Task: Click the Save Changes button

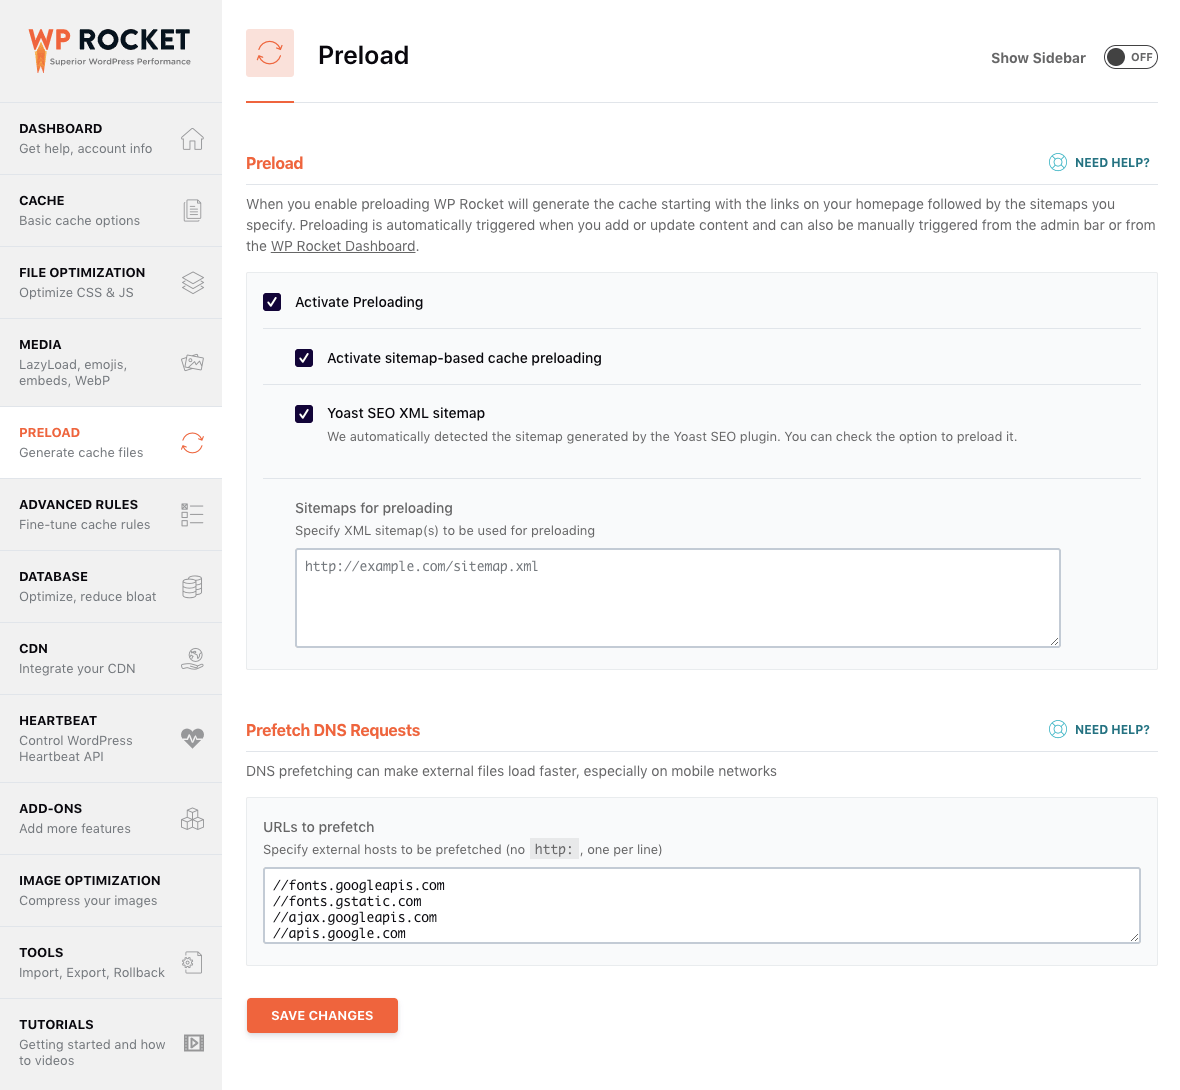Action: click(x=322, y=1015)
